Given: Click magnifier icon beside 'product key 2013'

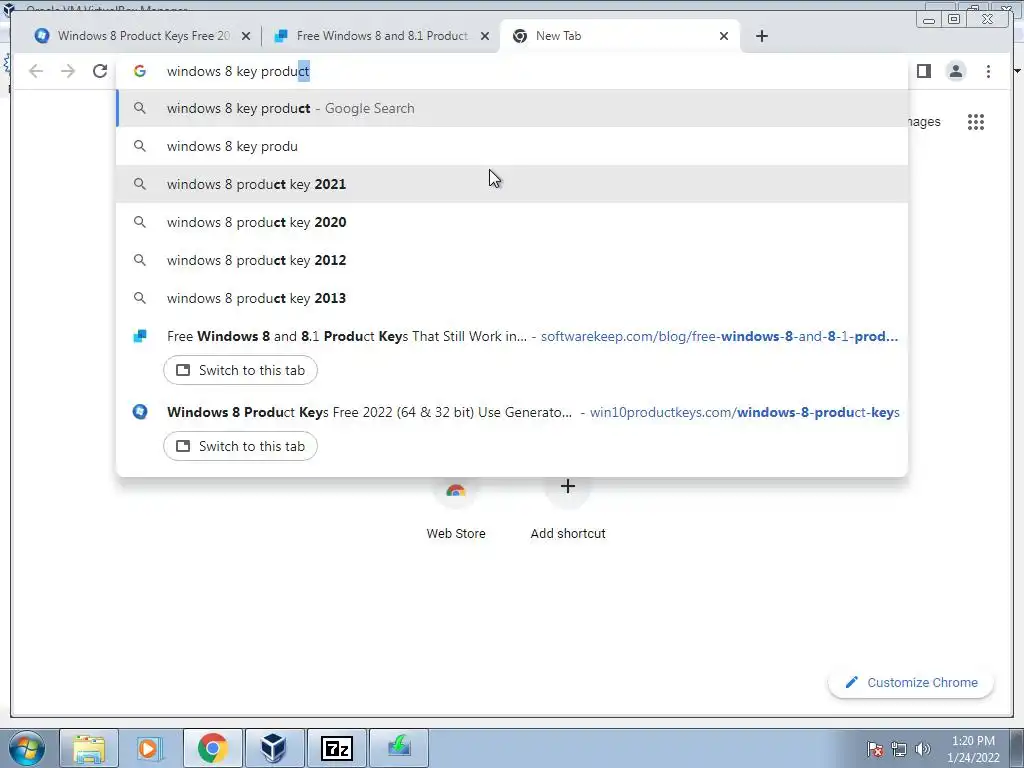Looking at the screenshot, I should click(x=140, y=298).
